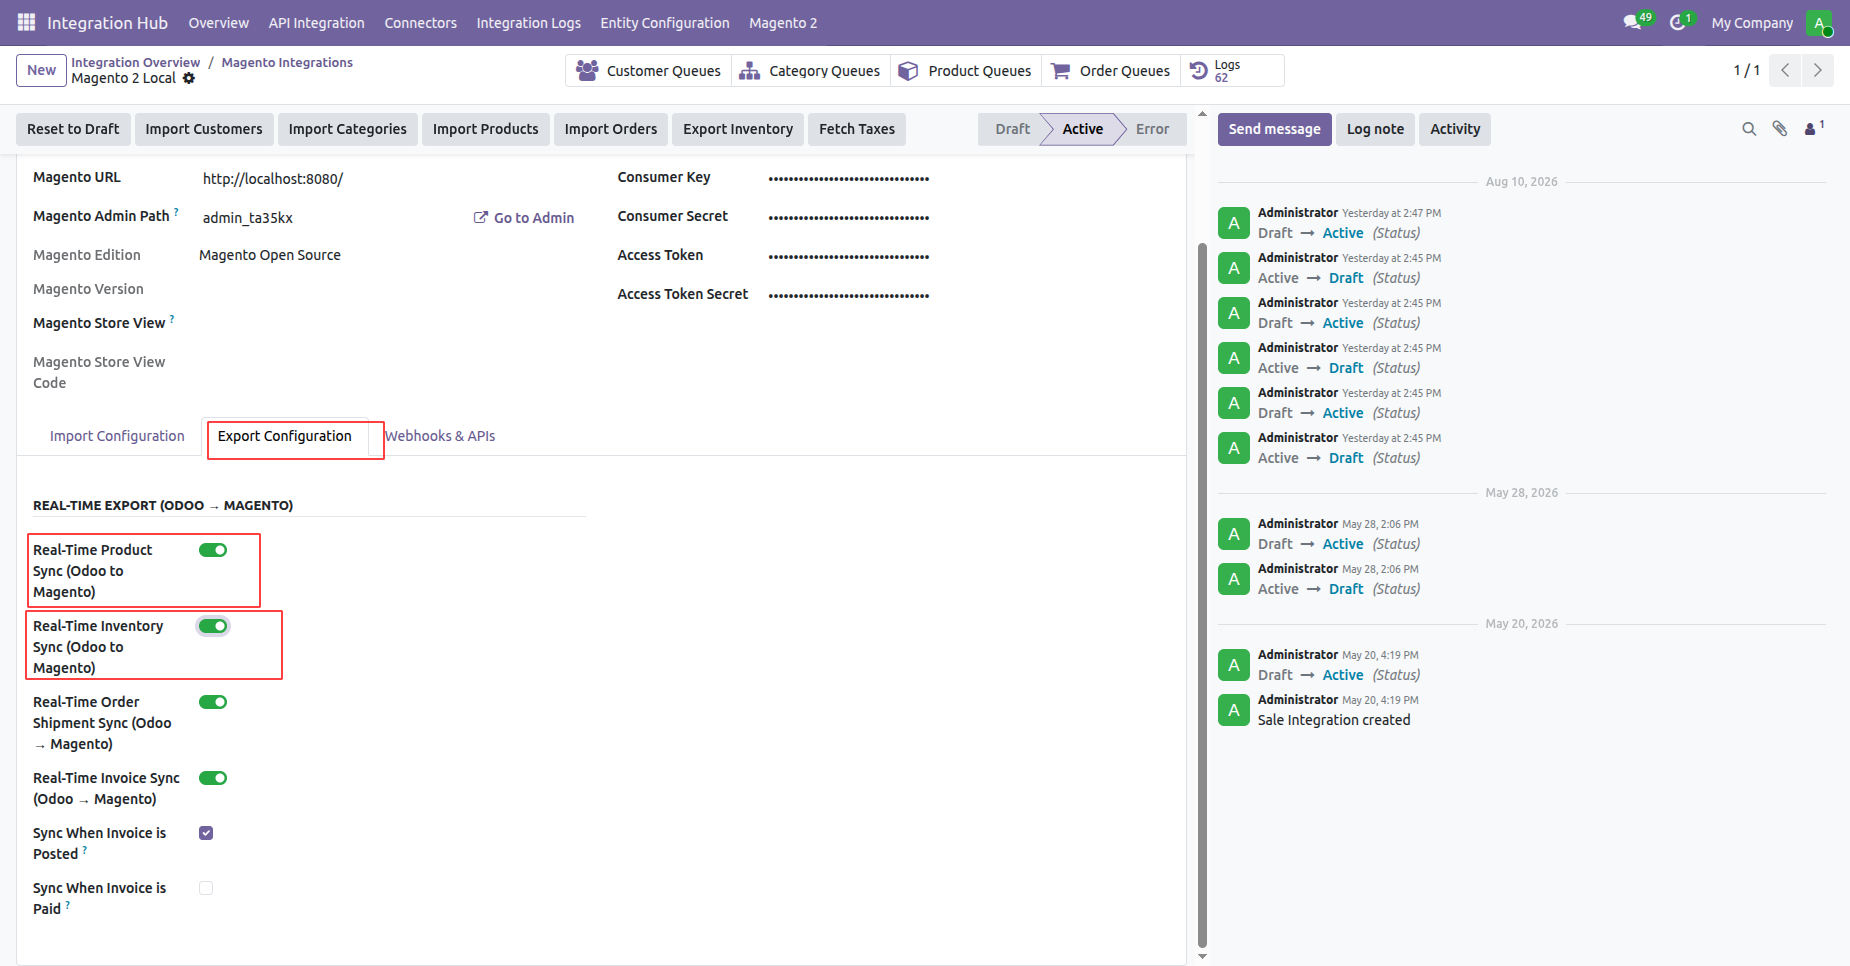
Task: Select the Export Configuration tab
Action: tap(285, 436)
